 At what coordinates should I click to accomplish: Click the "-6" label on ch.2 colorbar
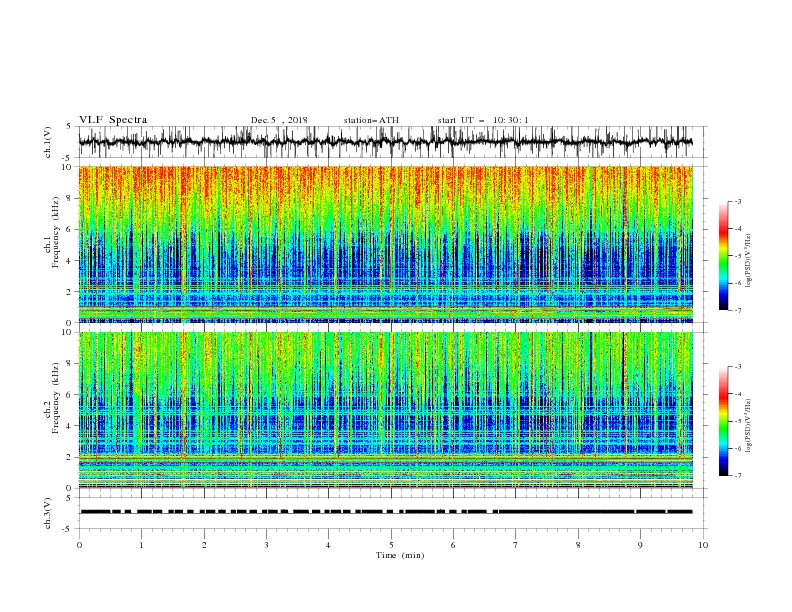pyautogui.click(x=737, y=448)
